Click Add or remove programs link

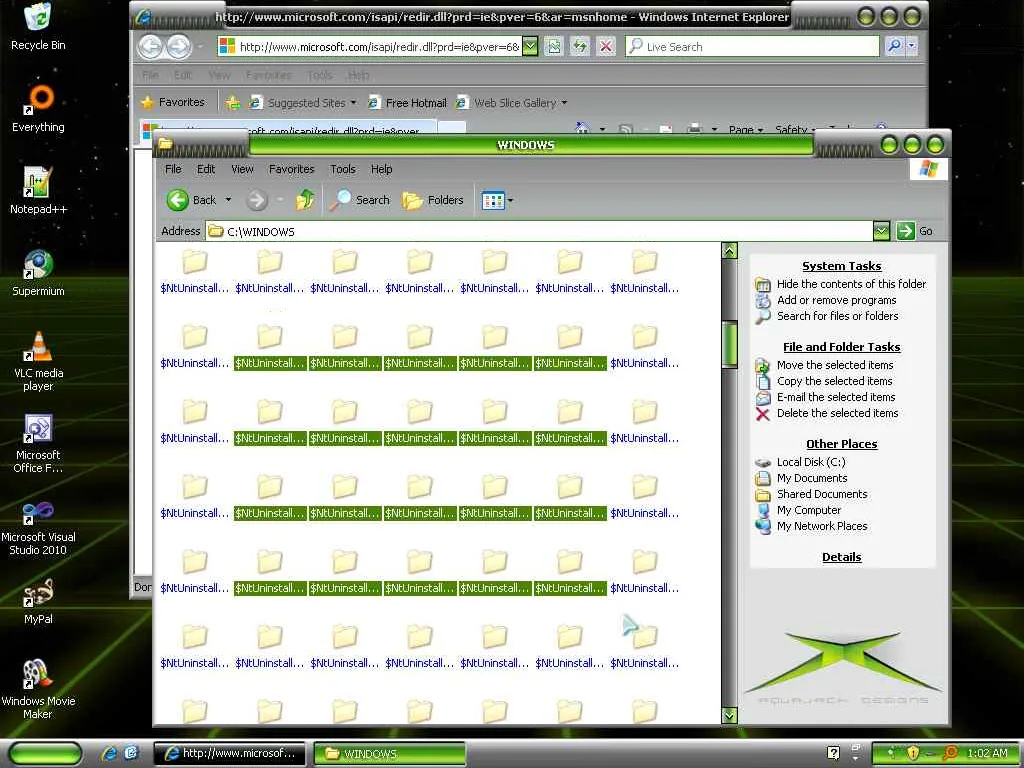836,300
